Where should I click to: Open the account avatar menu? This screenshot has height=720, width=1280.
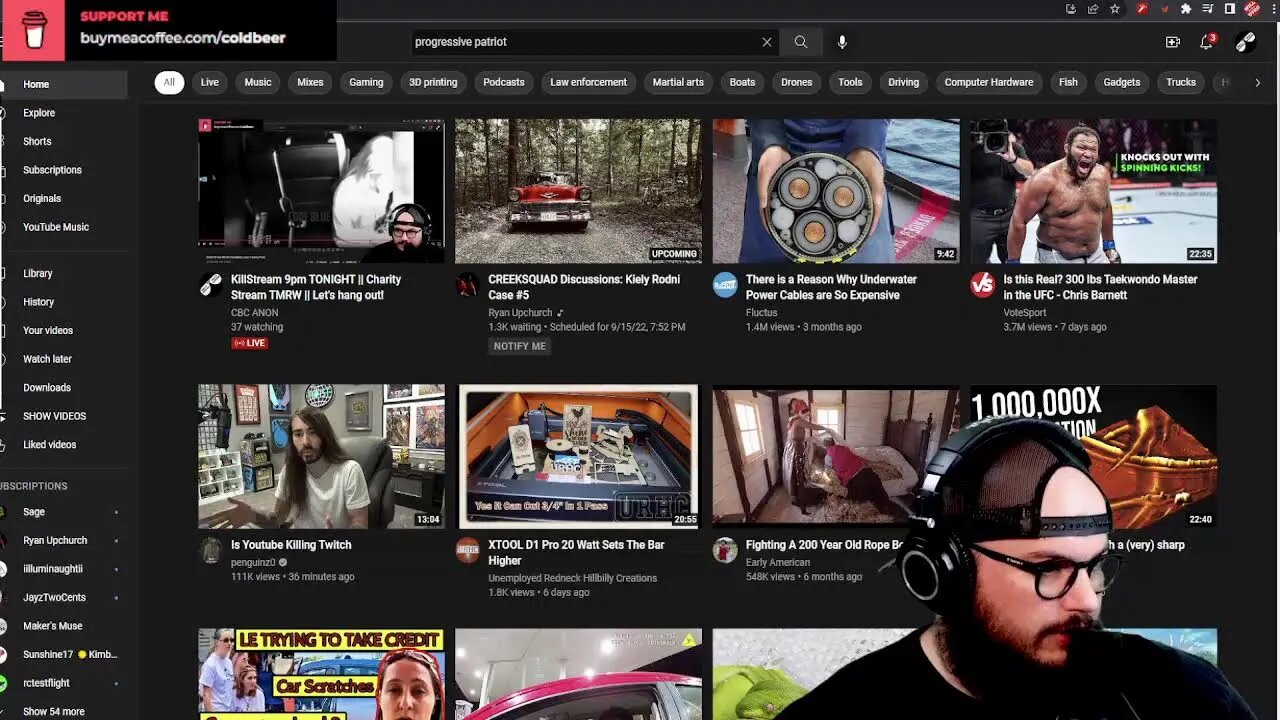[x=1245, y=42]
